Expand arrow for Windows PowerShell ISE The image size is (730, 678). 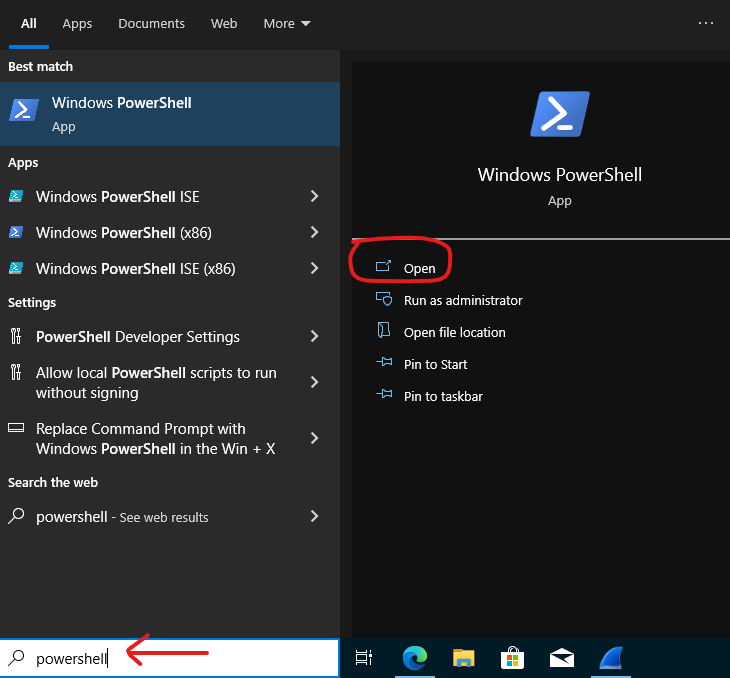coord(315,197)
